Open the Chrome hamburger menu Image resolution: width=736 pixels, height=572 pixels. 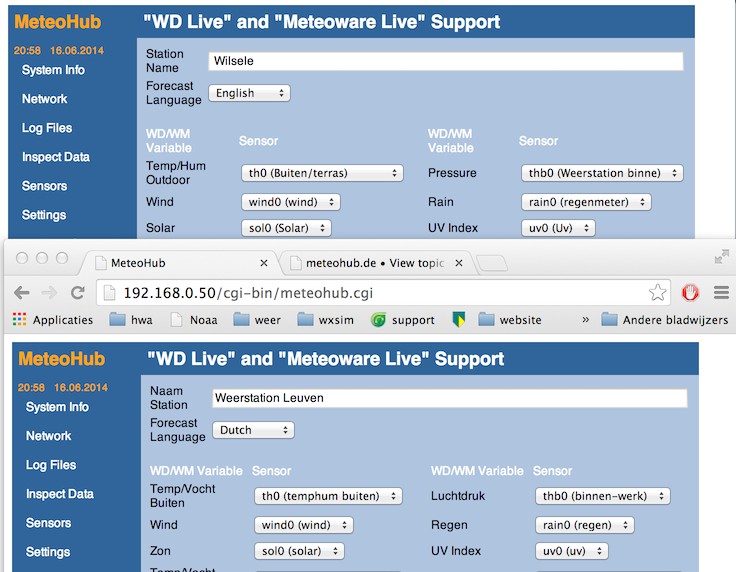(720, 293)
